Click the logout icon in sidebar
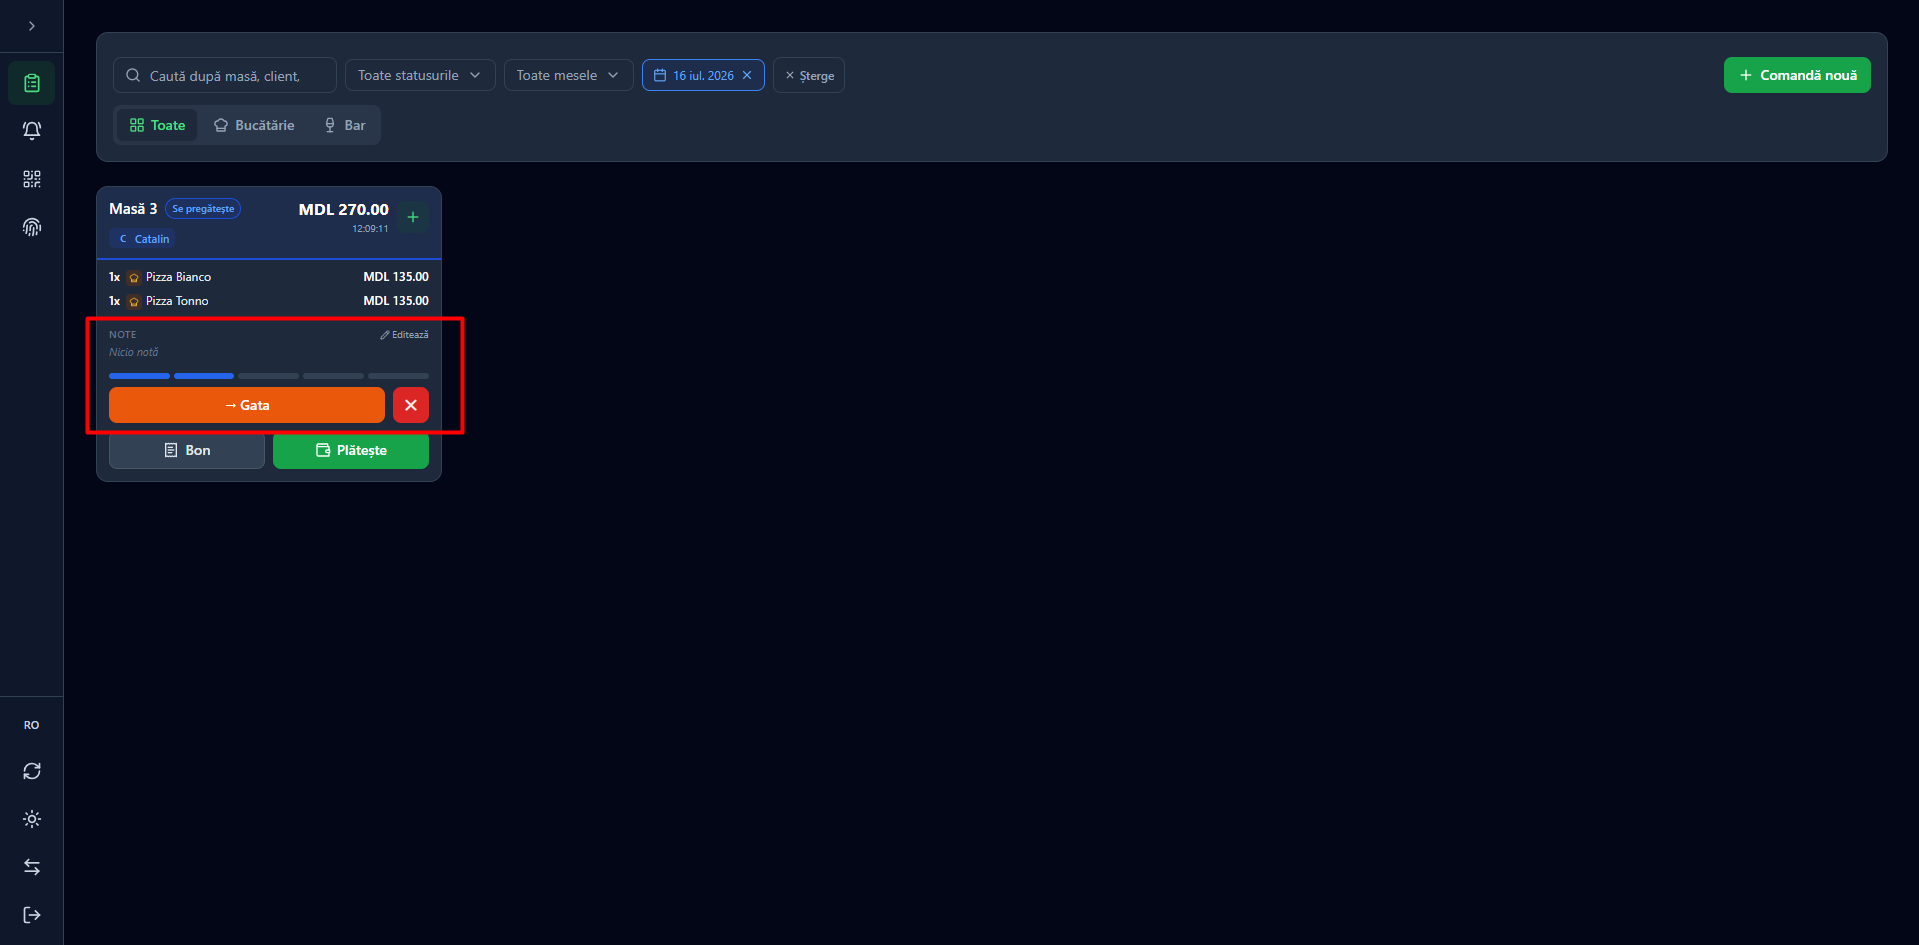The image size is (1919, 945). (x=32, y=915)
